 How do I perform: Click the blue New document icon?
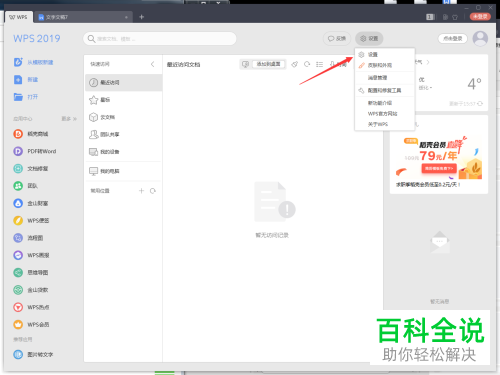(x=18, y=80)
